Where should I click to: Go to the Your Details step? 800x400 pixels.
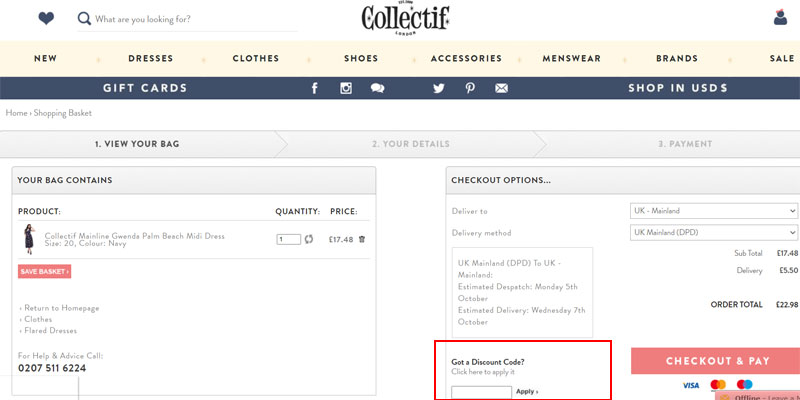(411, 144)
